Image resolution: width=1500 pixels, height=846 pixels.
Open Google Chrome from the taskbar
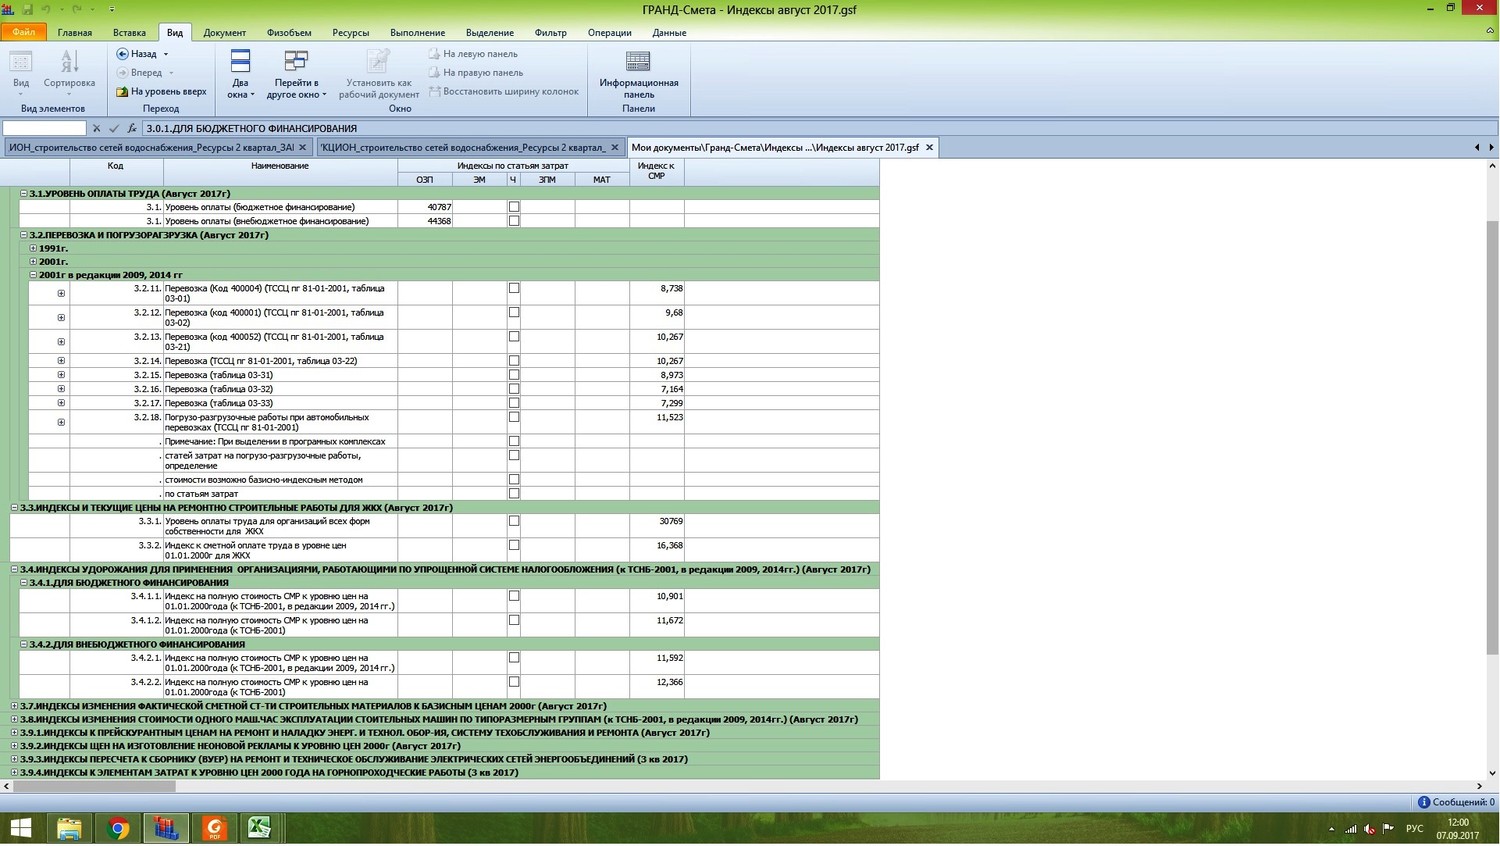tap(118, 828)
